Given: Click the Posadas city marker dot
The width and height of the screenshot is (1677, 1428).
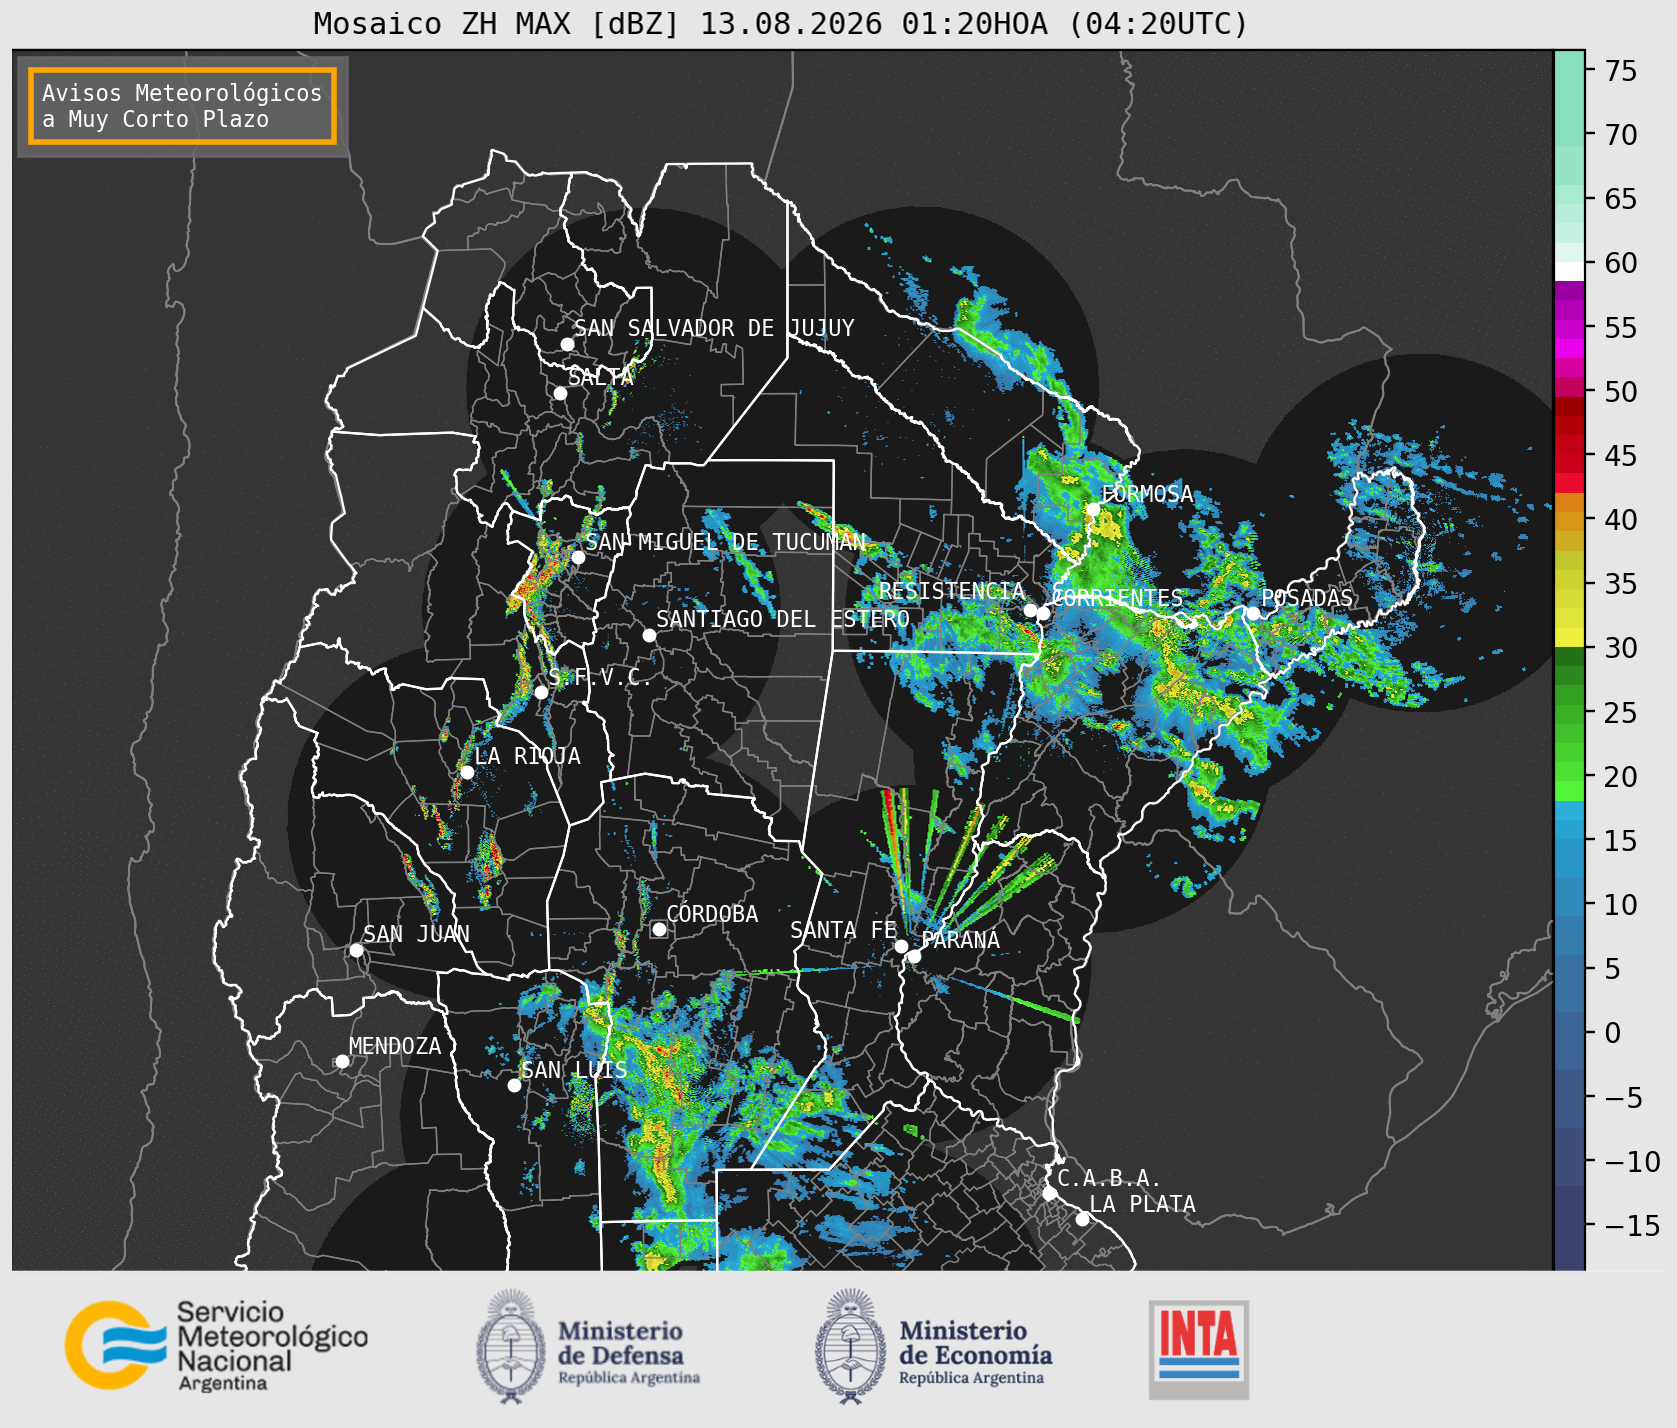Looking at the screenshot, I should (1253, 613).
